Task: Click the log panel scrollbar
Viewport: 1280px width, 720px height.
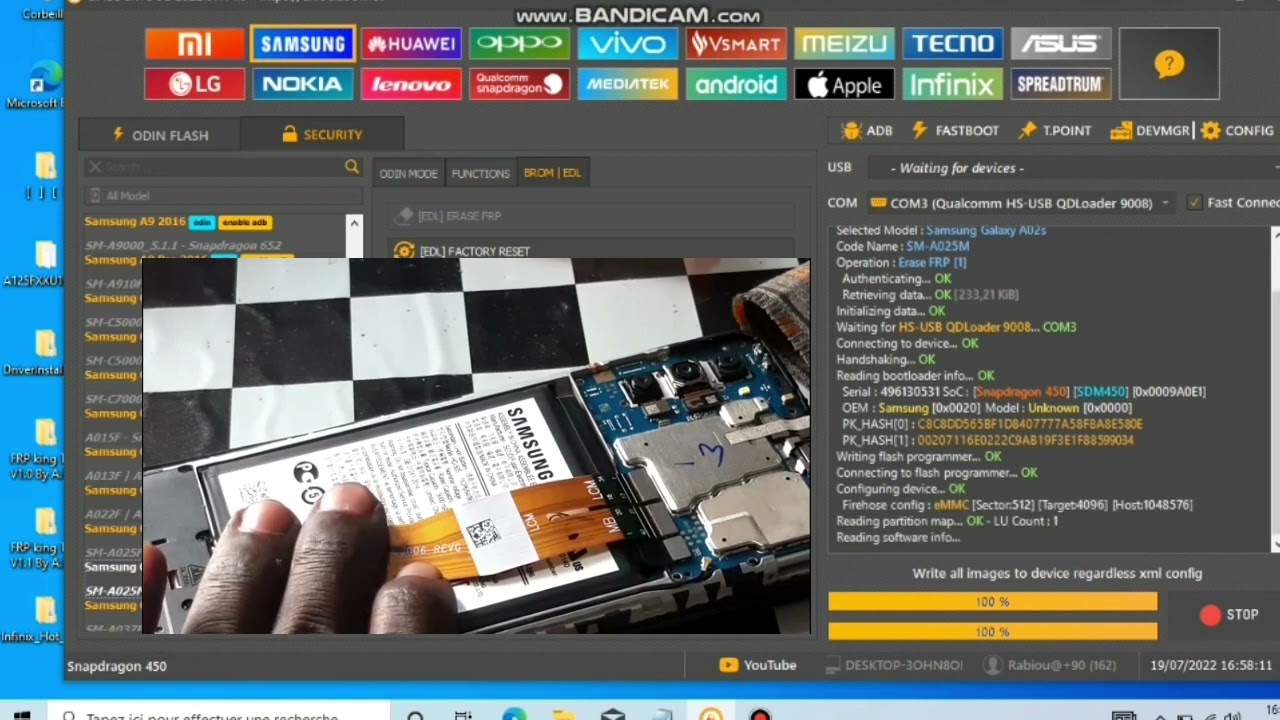Action: click(1275, 388)
